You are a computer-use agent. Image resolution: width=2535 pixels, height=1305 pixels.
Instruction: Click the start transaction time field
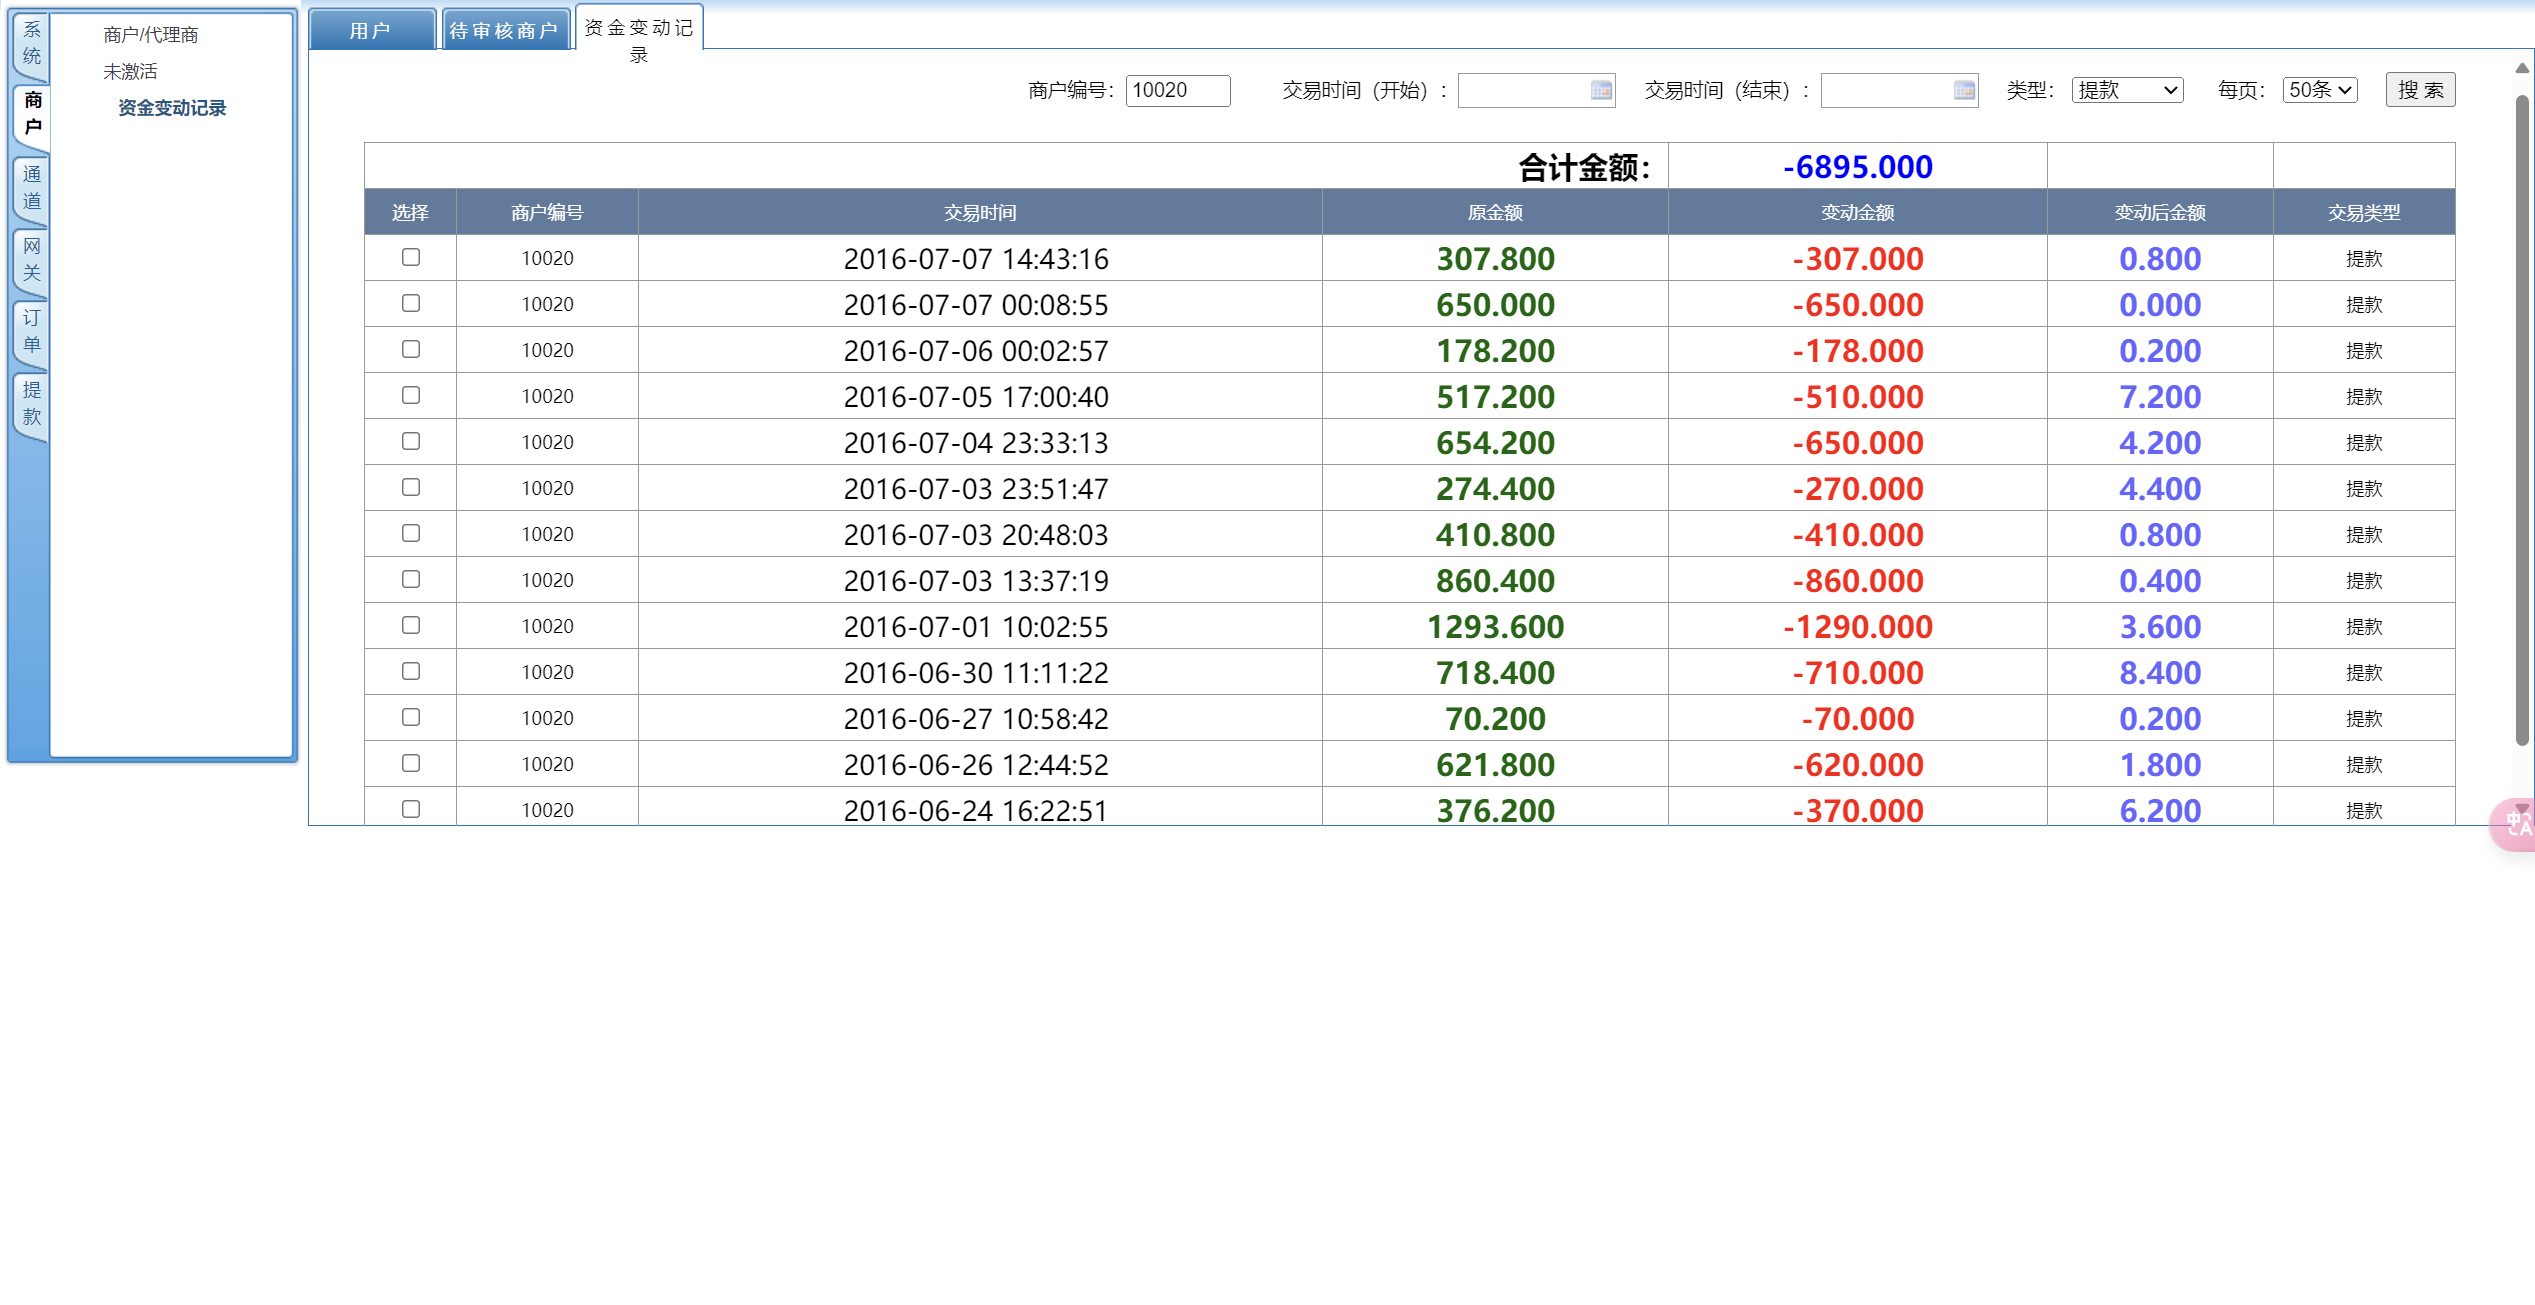[1537, 90]
